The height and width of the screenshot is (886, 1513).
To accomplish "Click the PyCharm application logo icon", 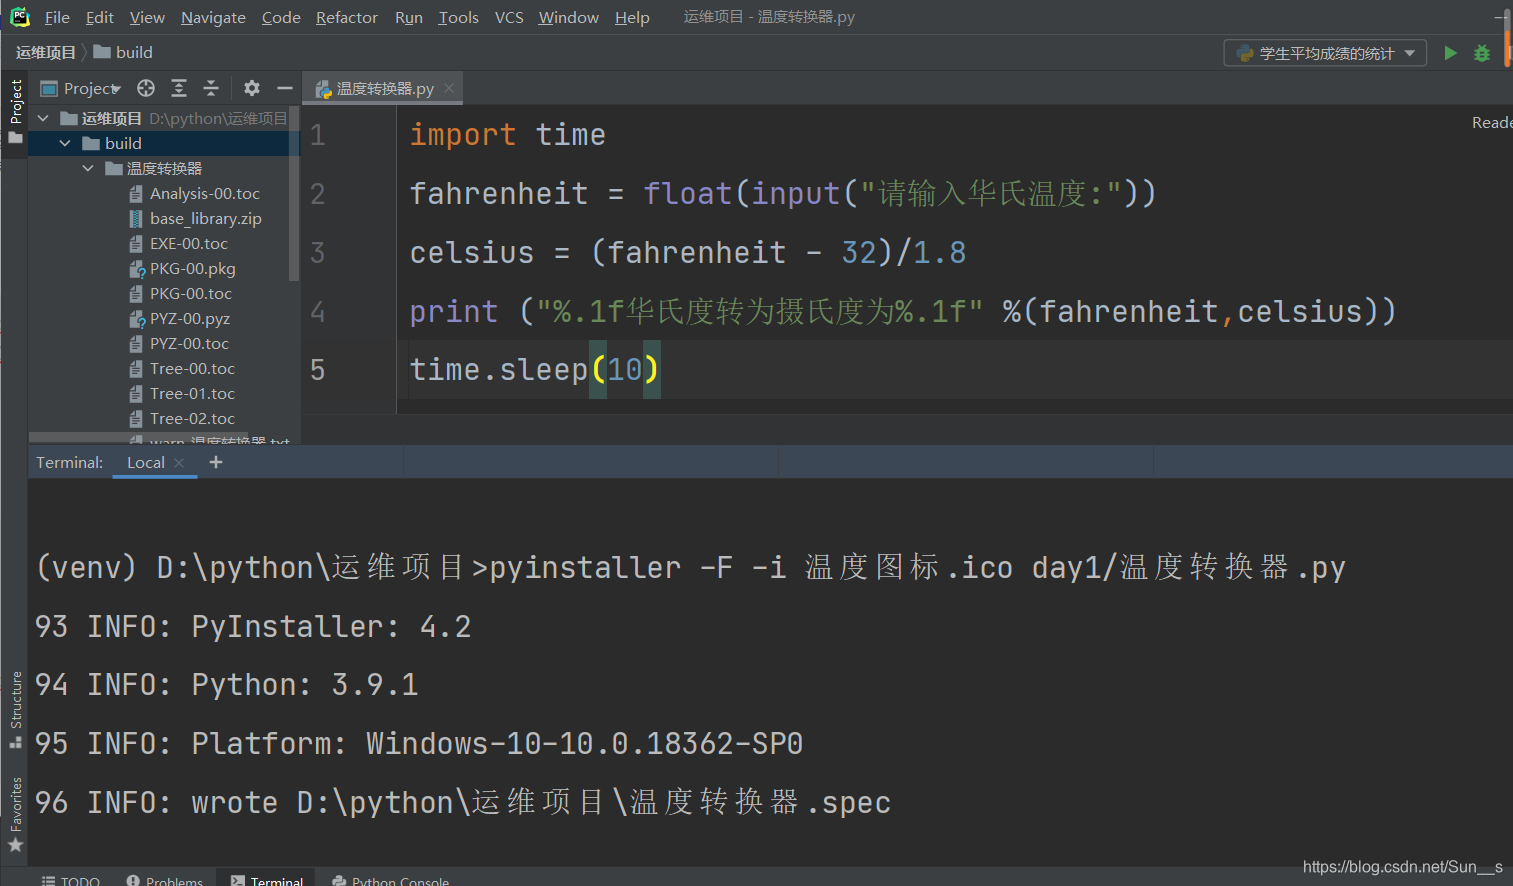I will pyautogui.click(x=20, y=17).
